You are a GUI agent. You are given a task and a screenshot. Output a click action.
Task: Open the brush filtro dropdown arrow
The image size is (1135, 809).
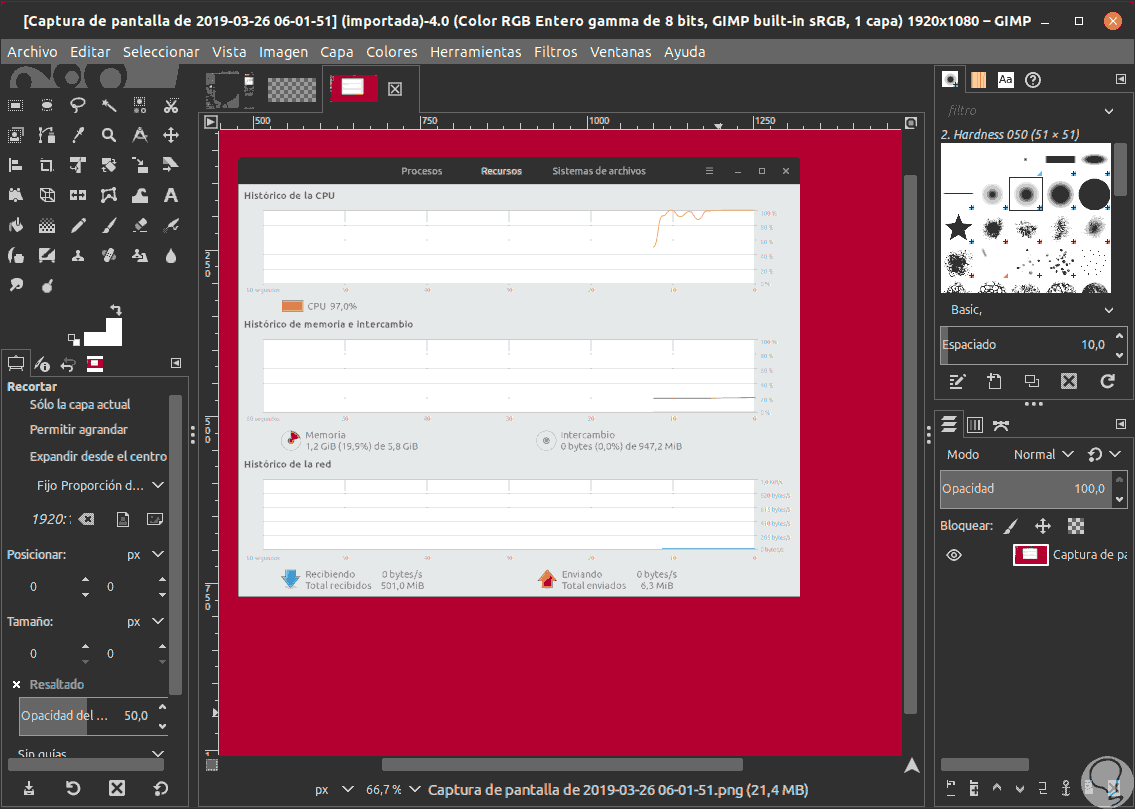pyautogui.click(x=1109, y=111)
